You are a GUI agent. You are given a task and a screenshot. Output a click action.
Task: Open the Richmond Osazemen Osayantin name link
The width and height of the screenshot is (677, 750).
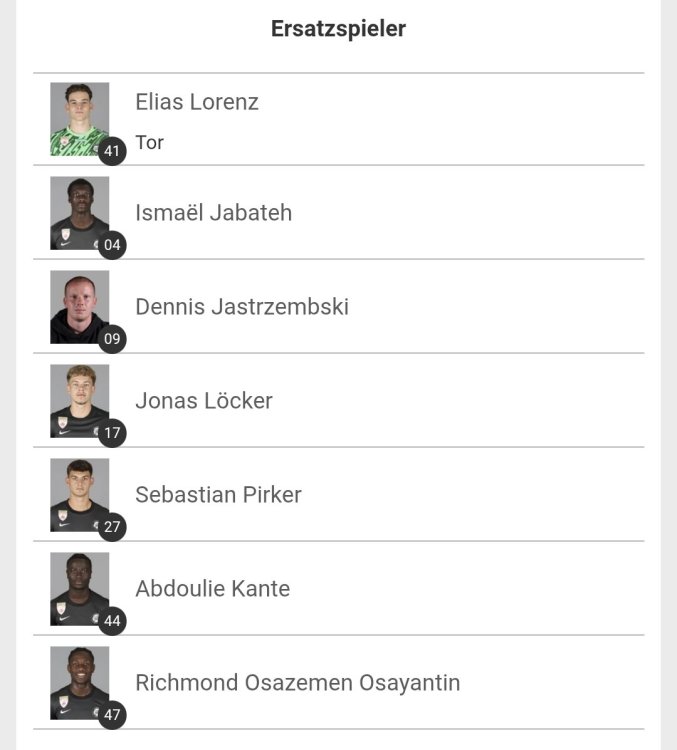(x=297, y=683)
